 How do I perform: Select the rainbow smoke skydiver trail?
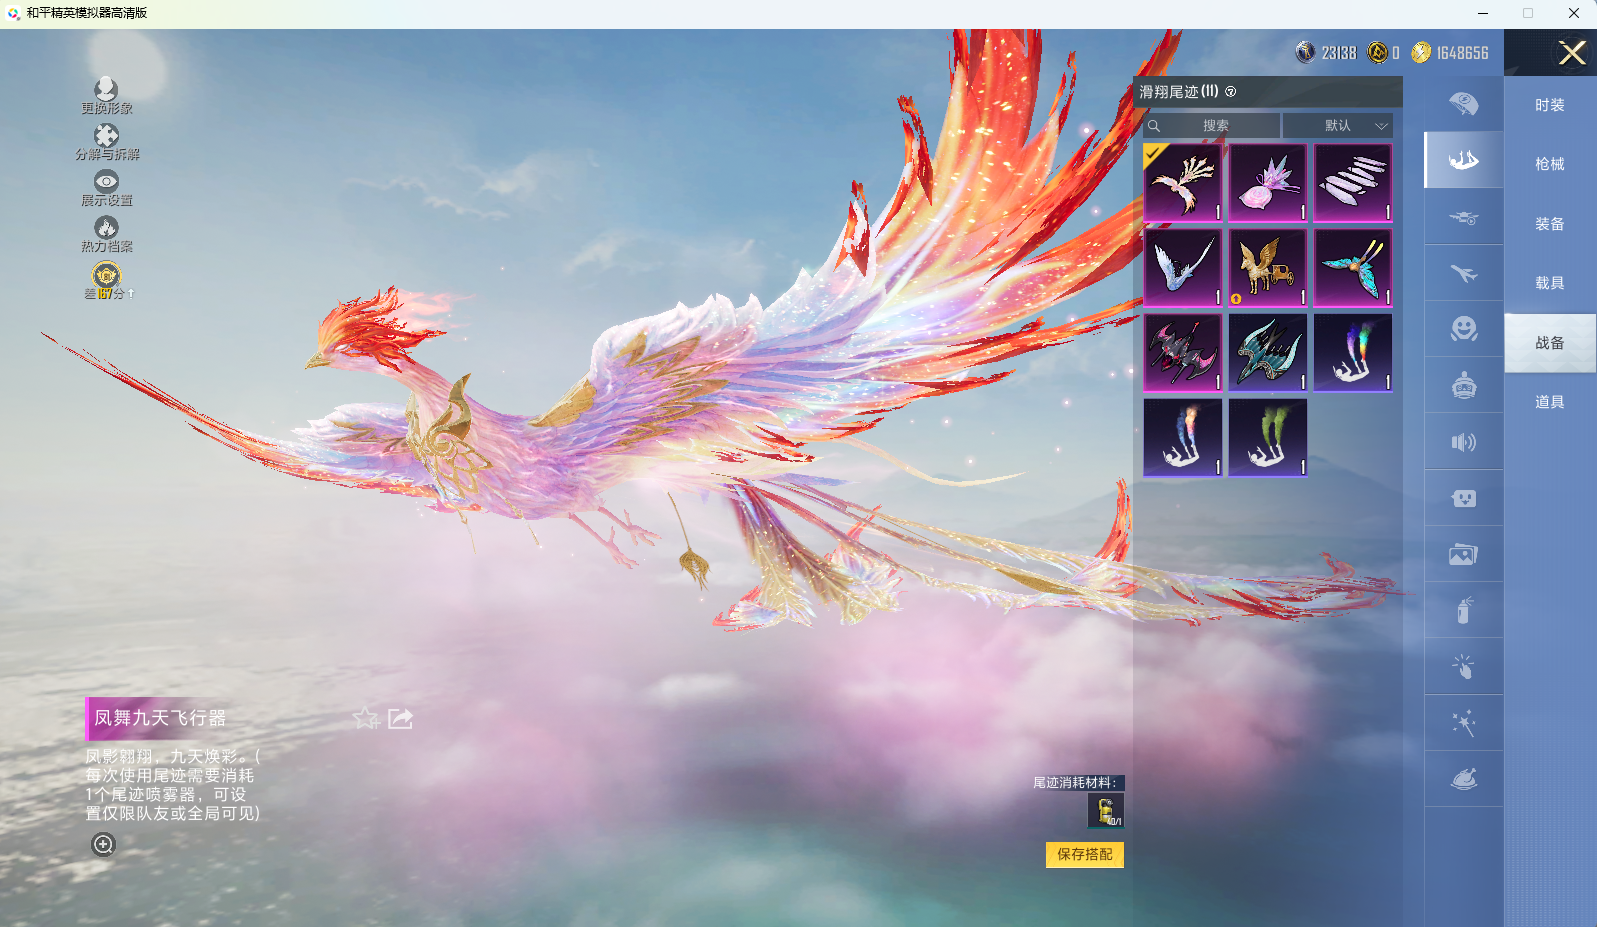(x=1353, y=353)
